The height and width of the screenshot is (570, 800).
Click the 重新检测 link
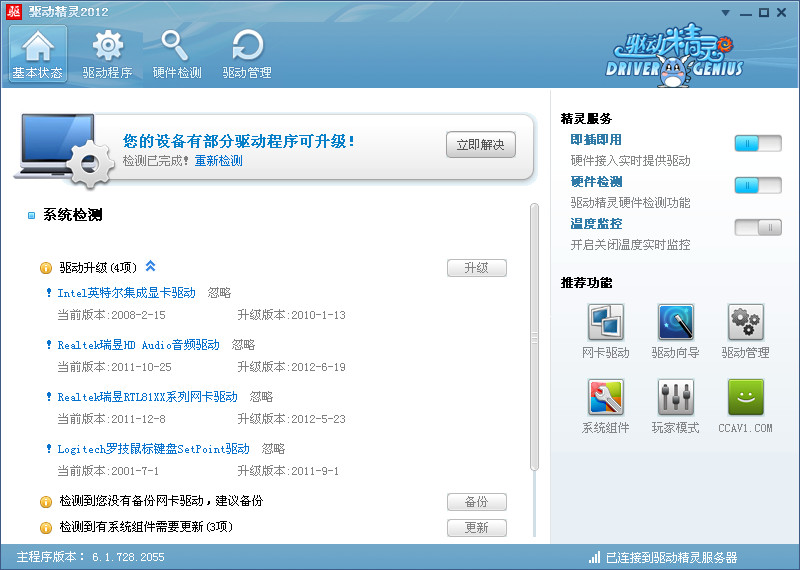coord(218,161)
